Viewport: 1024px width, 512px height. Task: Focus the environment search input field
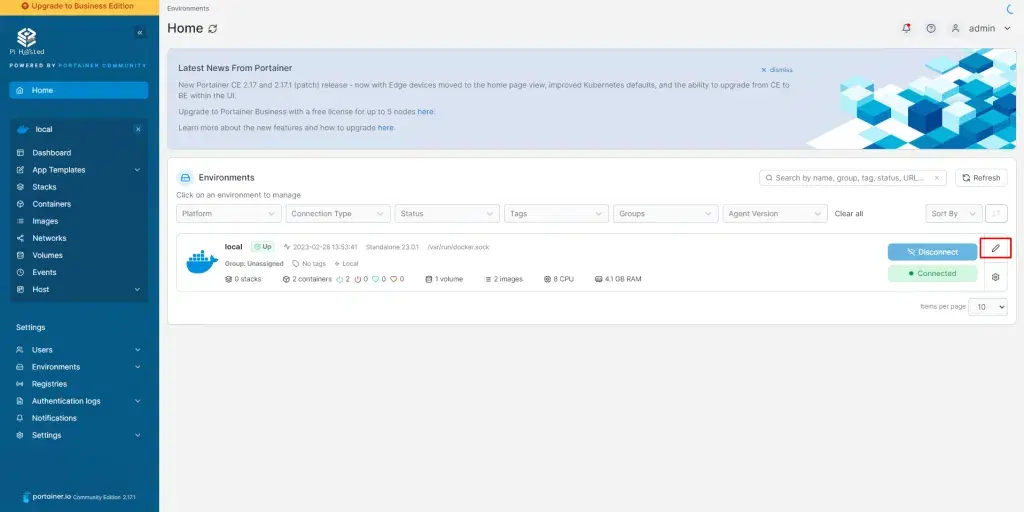point(852,178)
